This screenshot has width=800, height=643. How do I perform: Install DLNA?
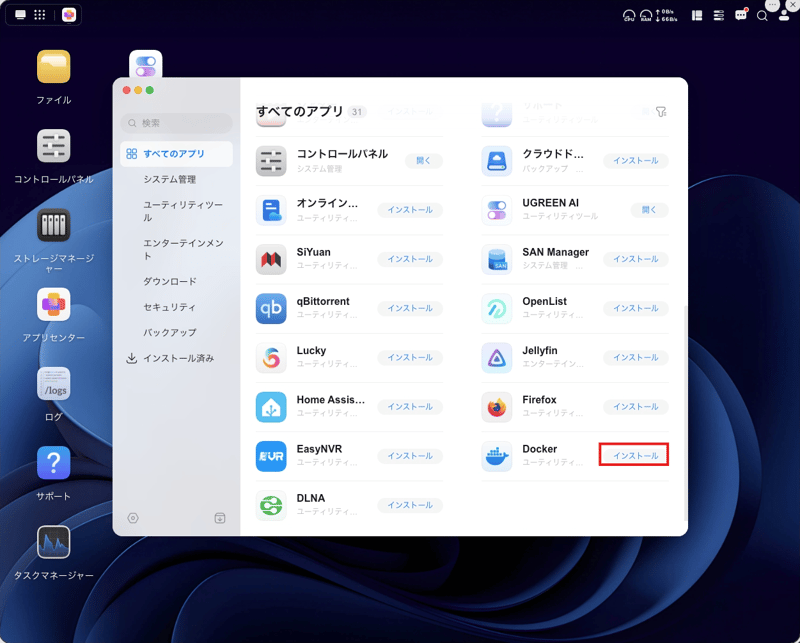tap(410, 505)
